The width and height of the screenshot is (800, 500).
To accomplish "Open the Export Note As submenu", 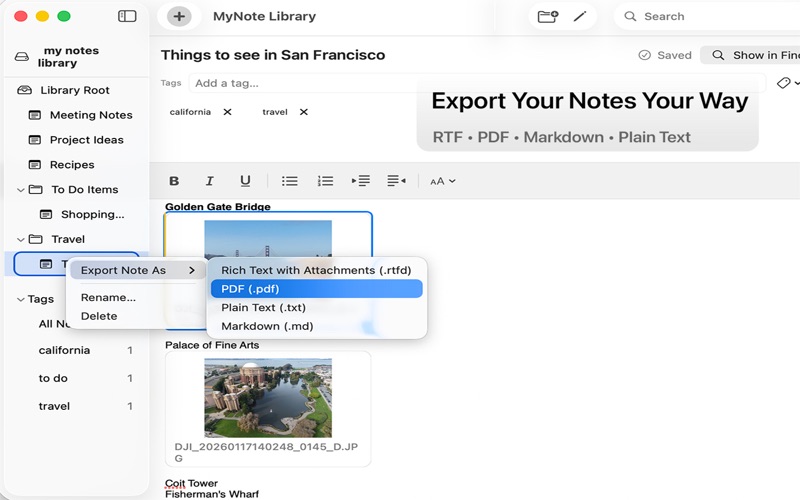I will tap(137, 270).
